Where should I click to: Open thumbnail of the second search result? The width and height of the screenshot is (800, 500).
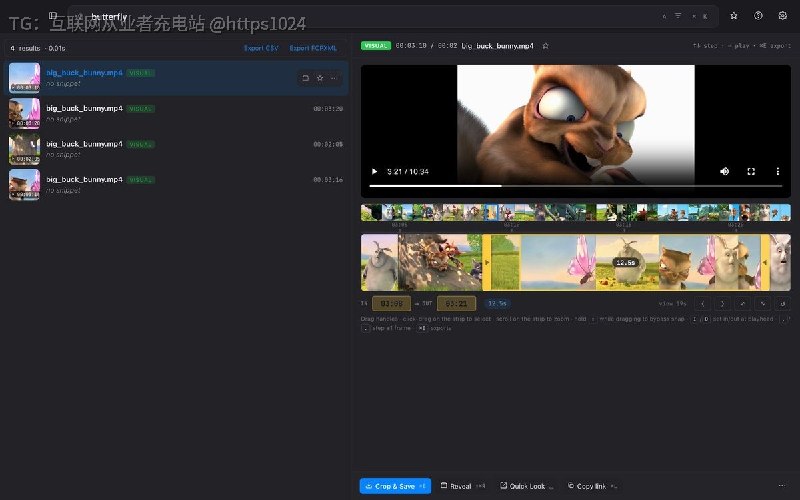pos(24,113)
